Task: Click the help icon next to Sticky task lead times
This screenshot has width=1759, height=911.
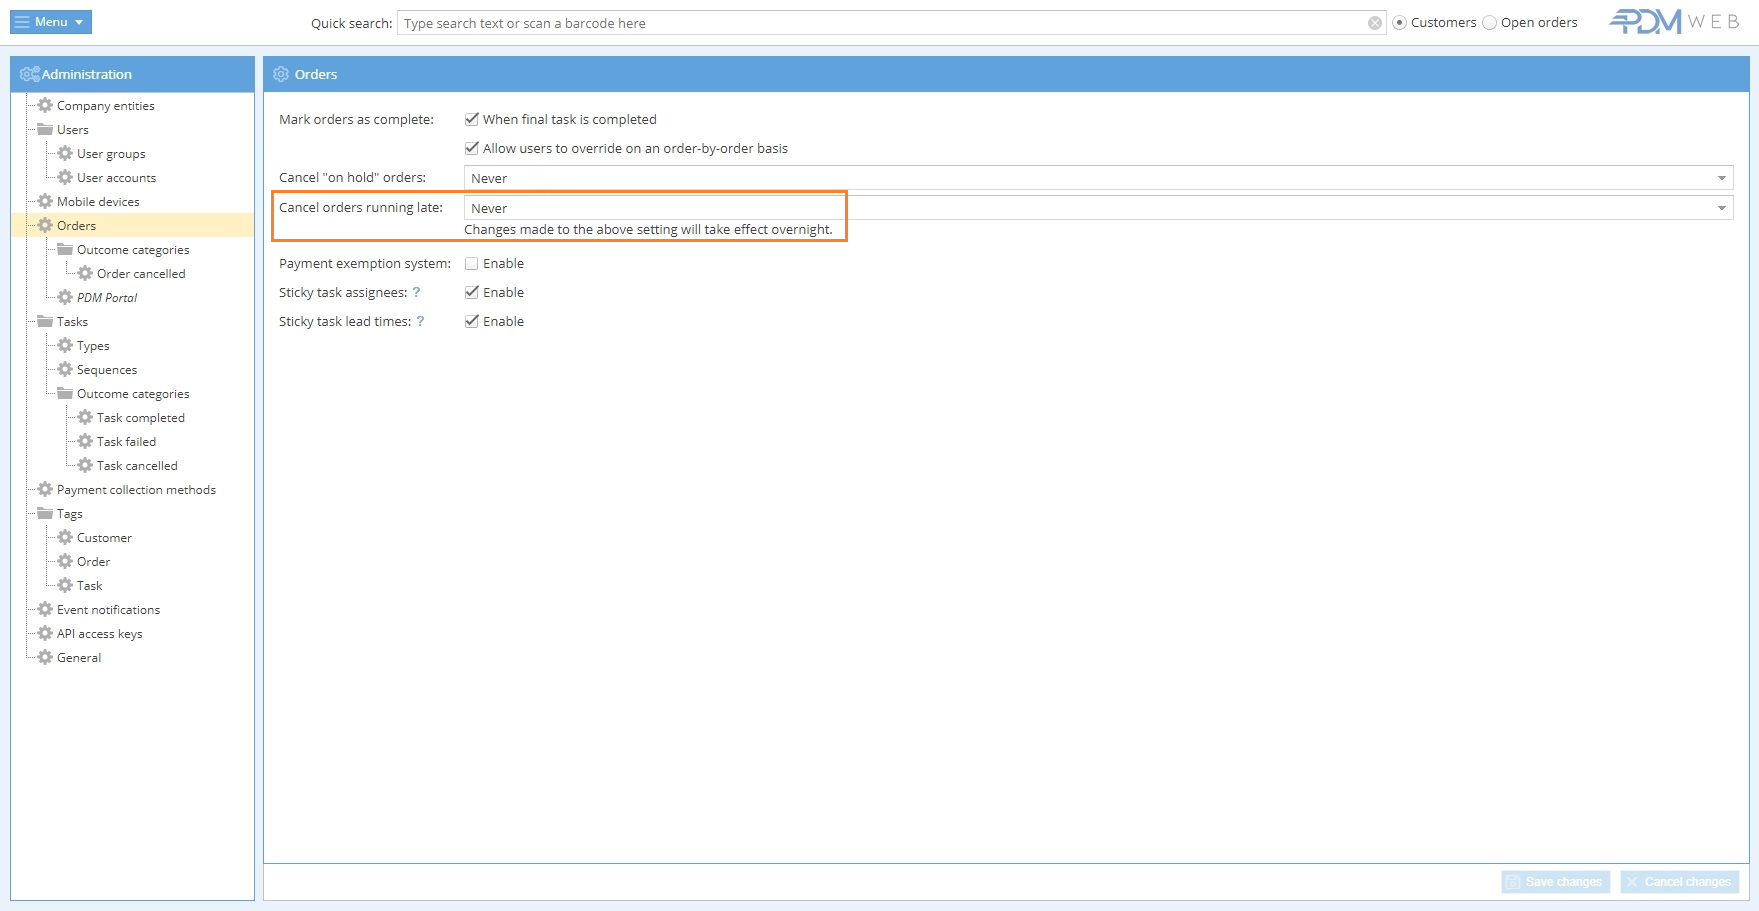Action: (x=420, y=322)
